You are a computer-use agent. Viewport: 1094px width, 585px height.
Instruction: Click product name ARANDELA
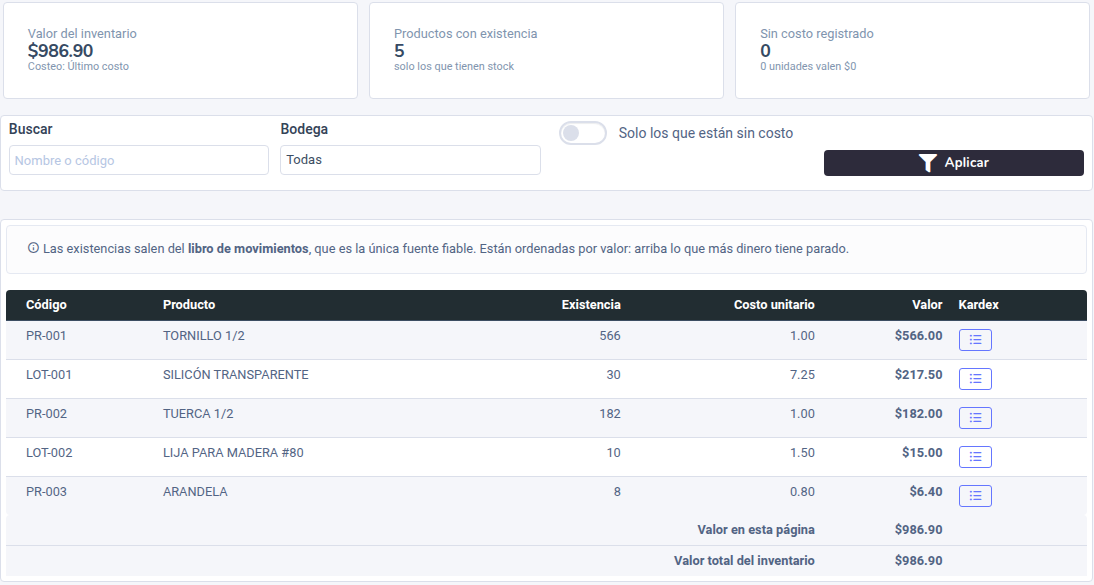click(x=195, y=492)
